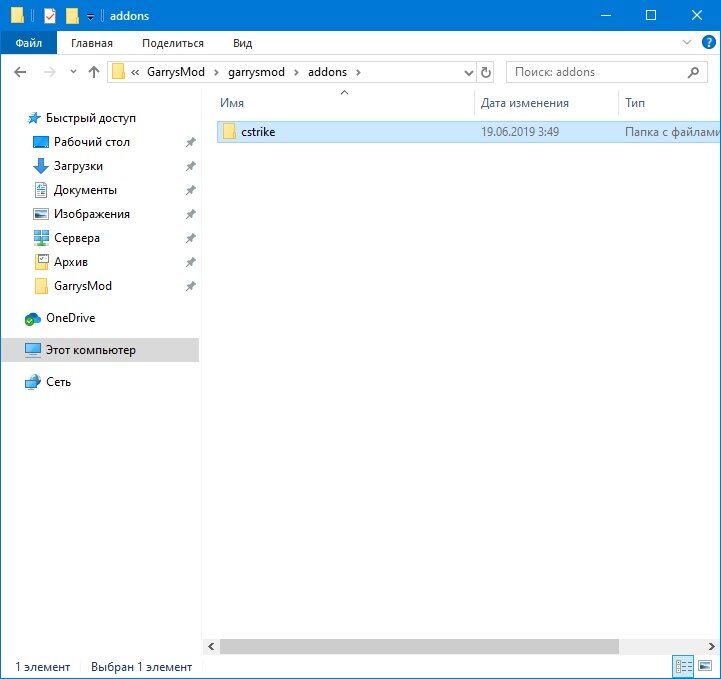
Task: Expand the chevron after addons breadcrumb
Action: [x=358, y=72]
